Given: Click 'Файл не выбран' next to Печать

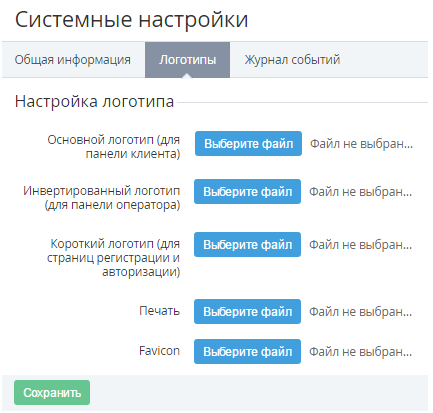Looking at the screenshot, I should [x=360, y=312].
